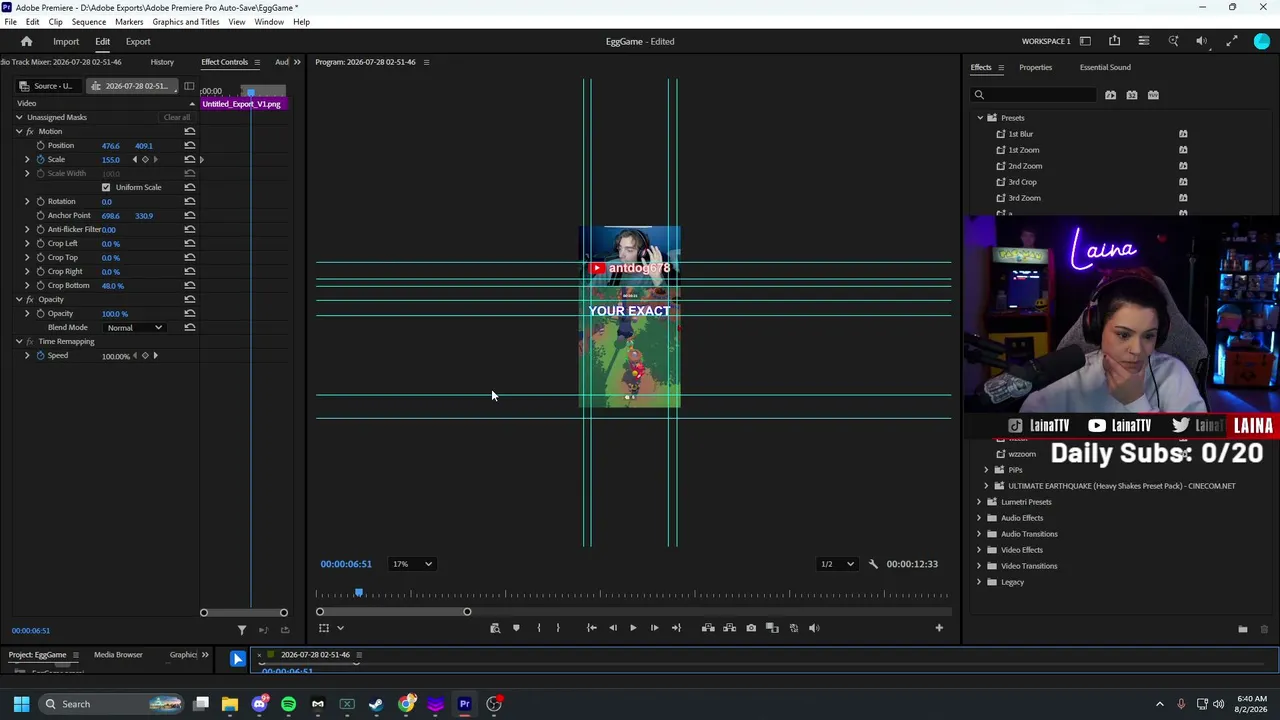This screenshot has height=720, width=1280.
Task: Step back one frame
Action: (613, 628)
